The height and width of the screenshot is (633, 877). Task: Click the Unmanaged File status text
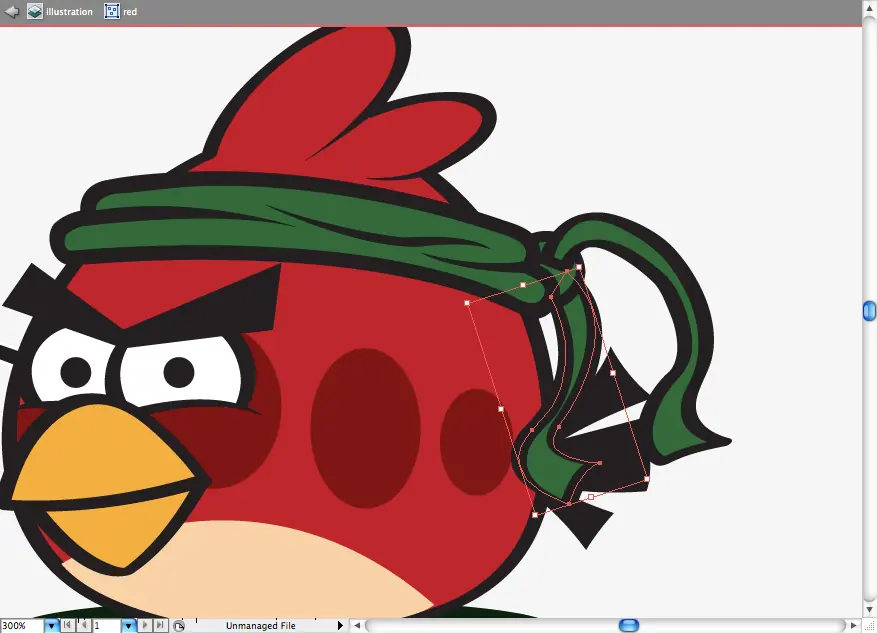(x=261, y=626)
